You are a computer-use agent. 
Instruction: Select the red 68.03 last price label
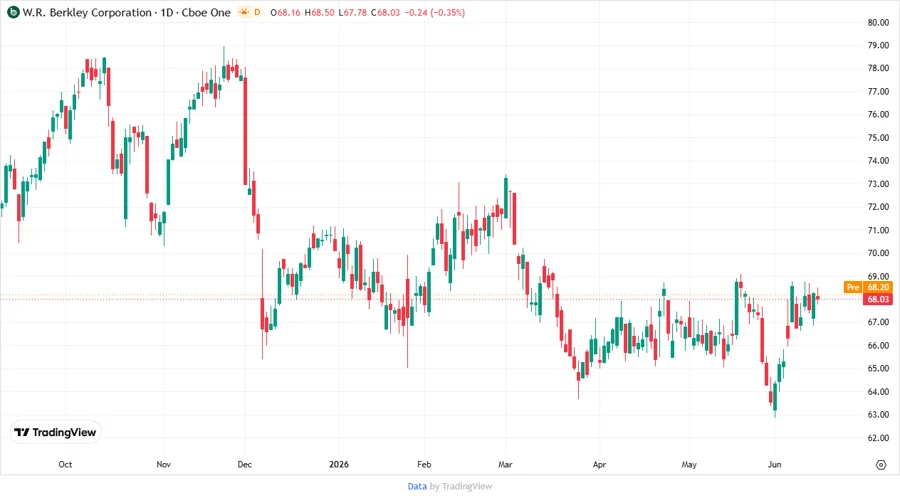pos(878,299)
